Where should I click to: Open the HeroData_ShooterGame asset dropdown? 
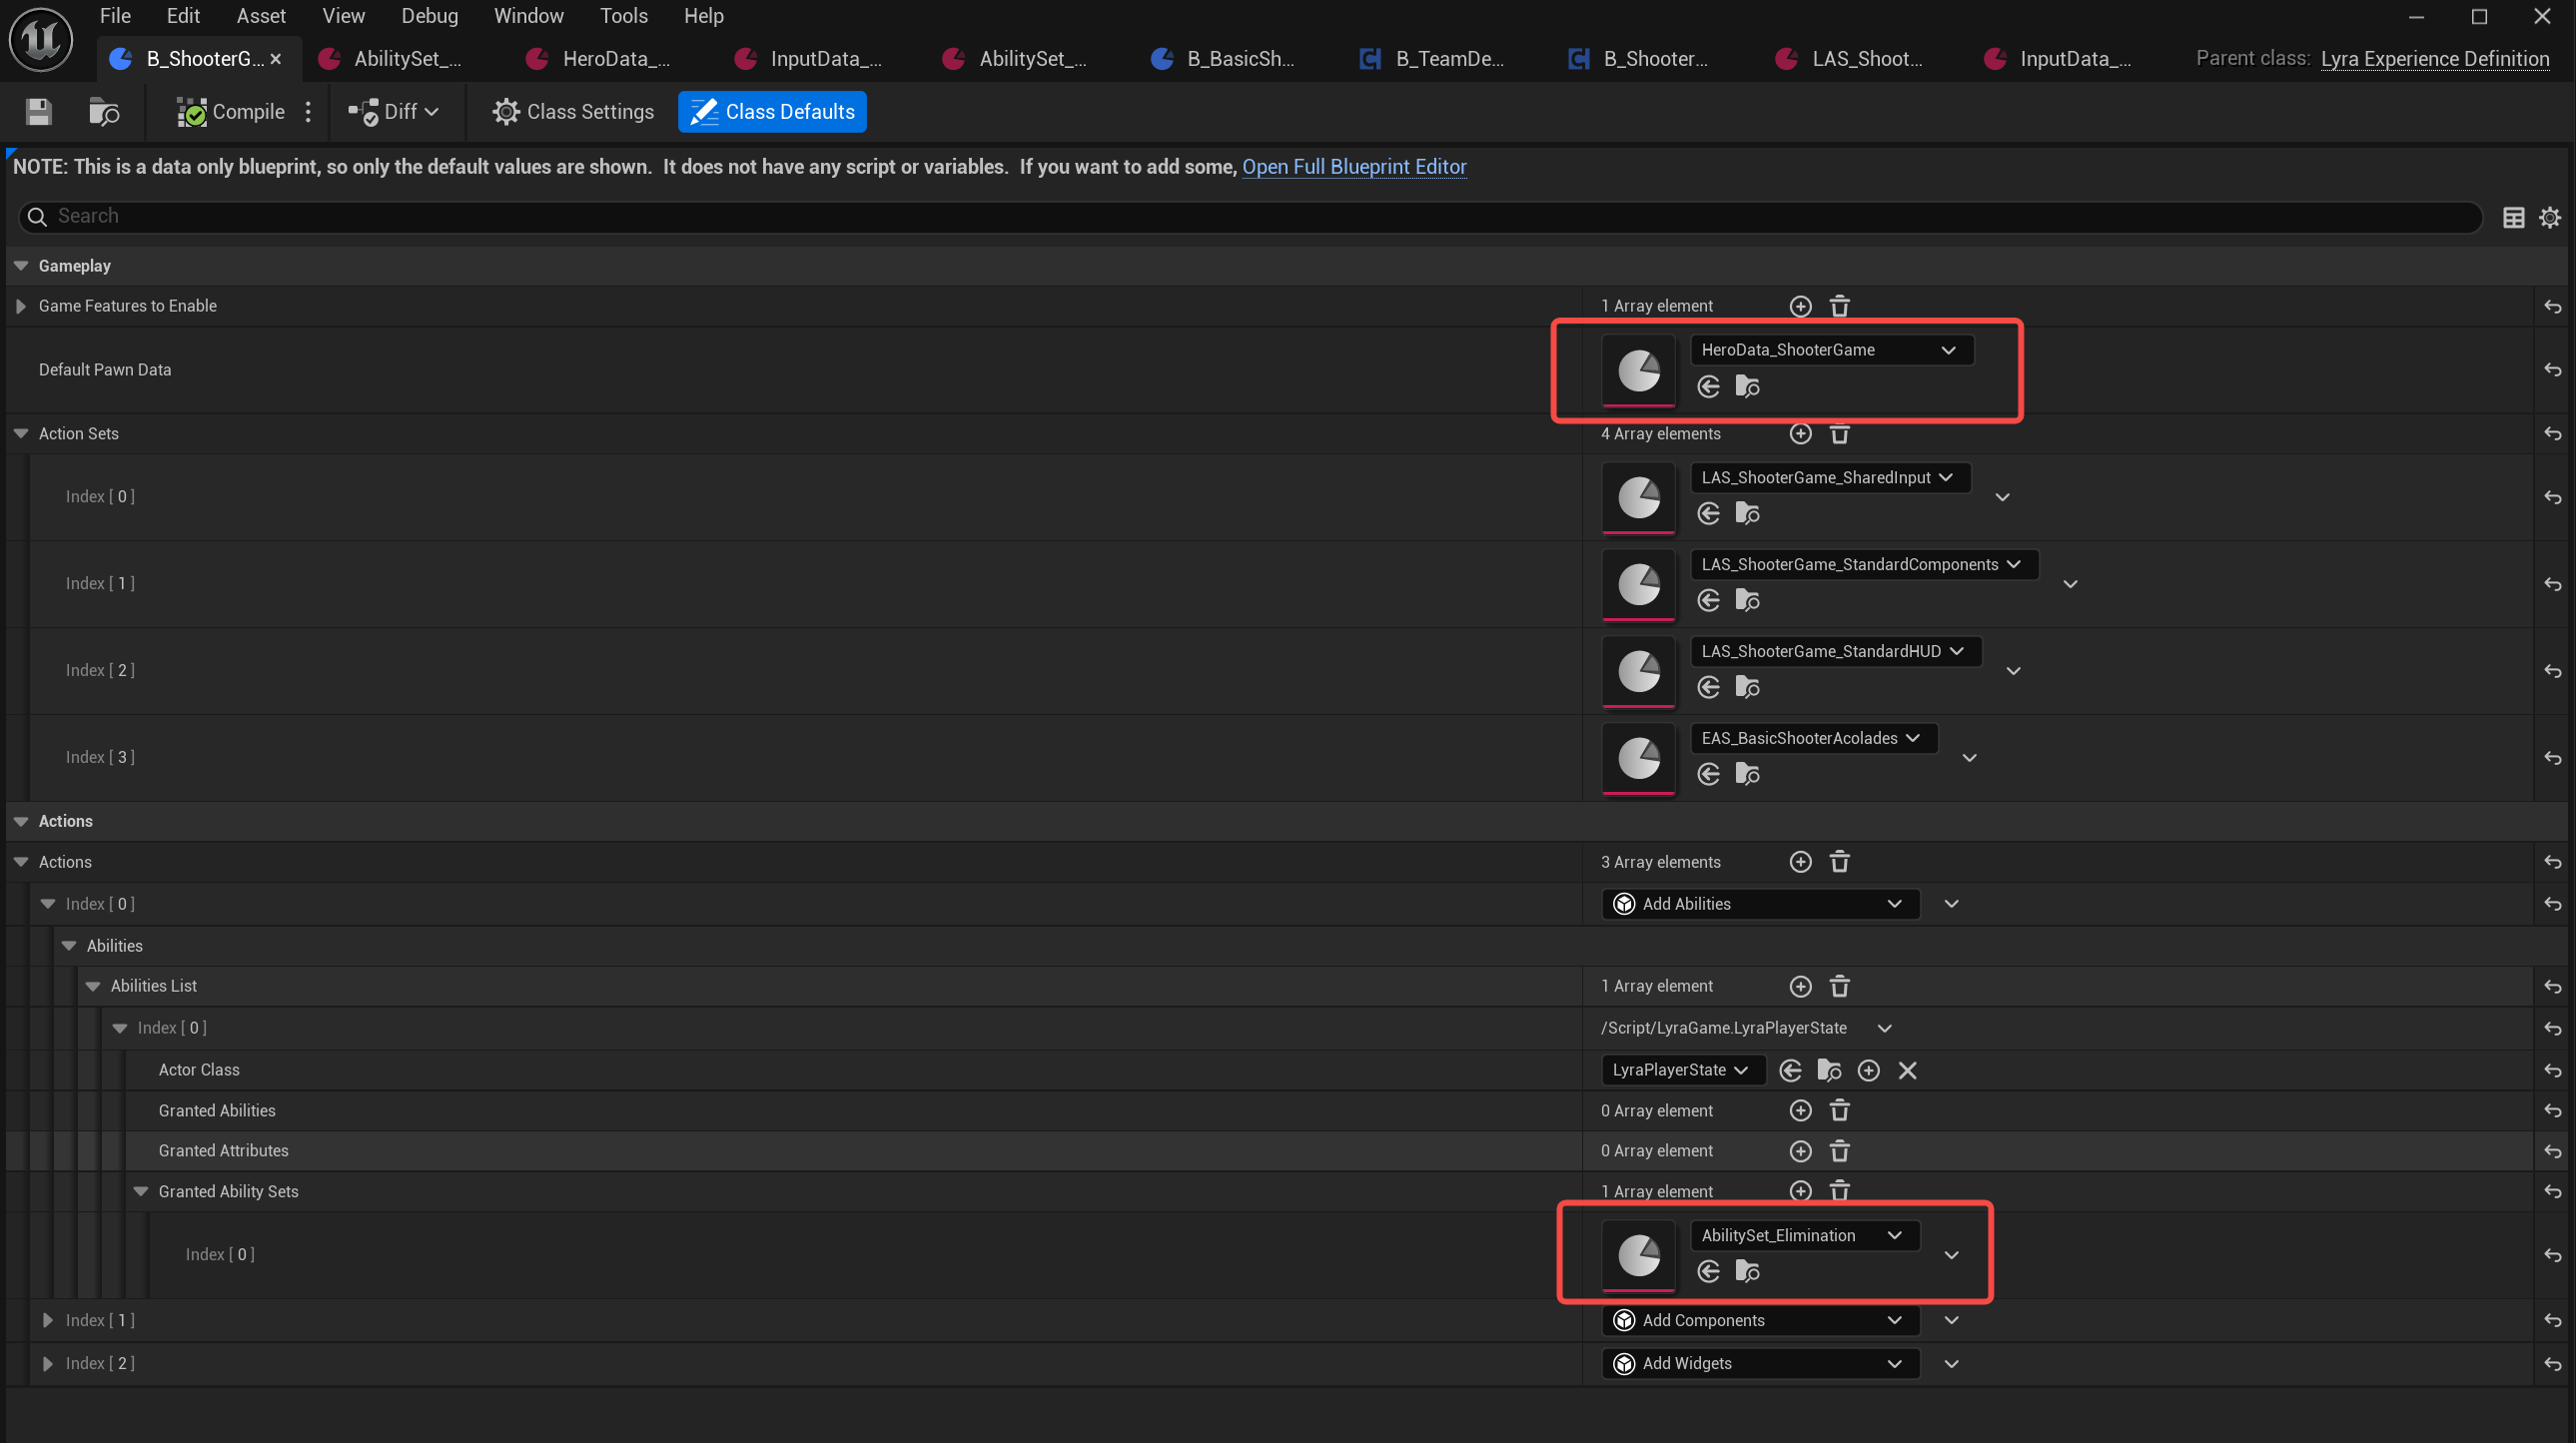pos(1830,350)
